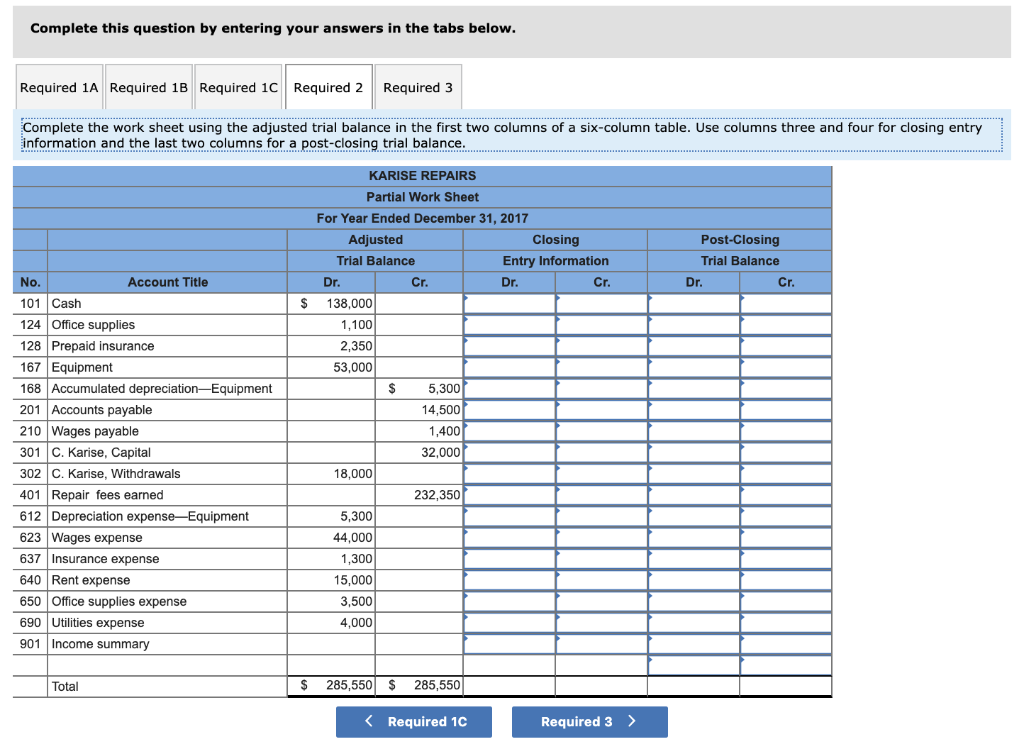
Task: Click the Closing Cr. cell for Office supplies
Action: (601, 324)
